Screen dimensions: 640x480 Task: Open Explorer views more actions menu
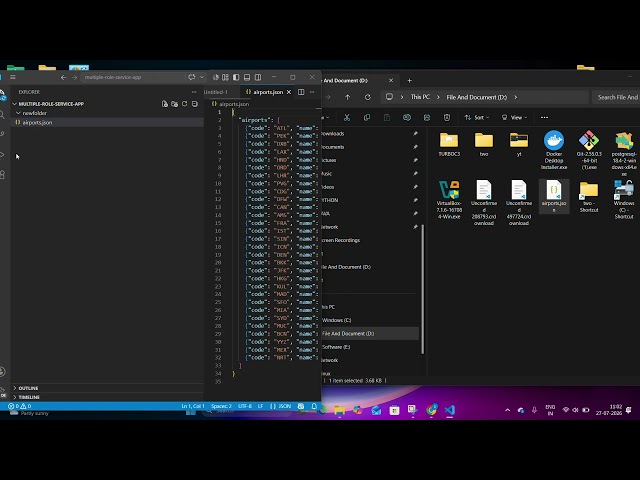(194, 92)
